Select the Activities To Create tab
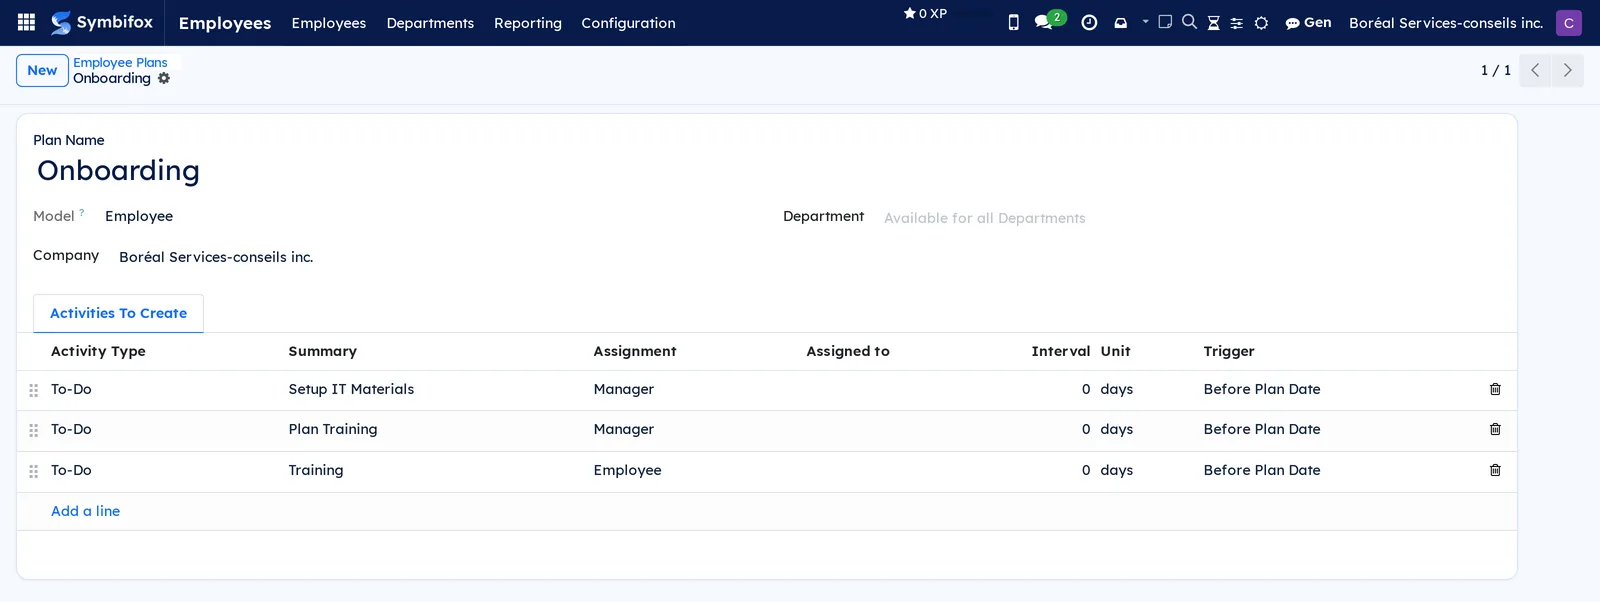 (x=118, y=313)
